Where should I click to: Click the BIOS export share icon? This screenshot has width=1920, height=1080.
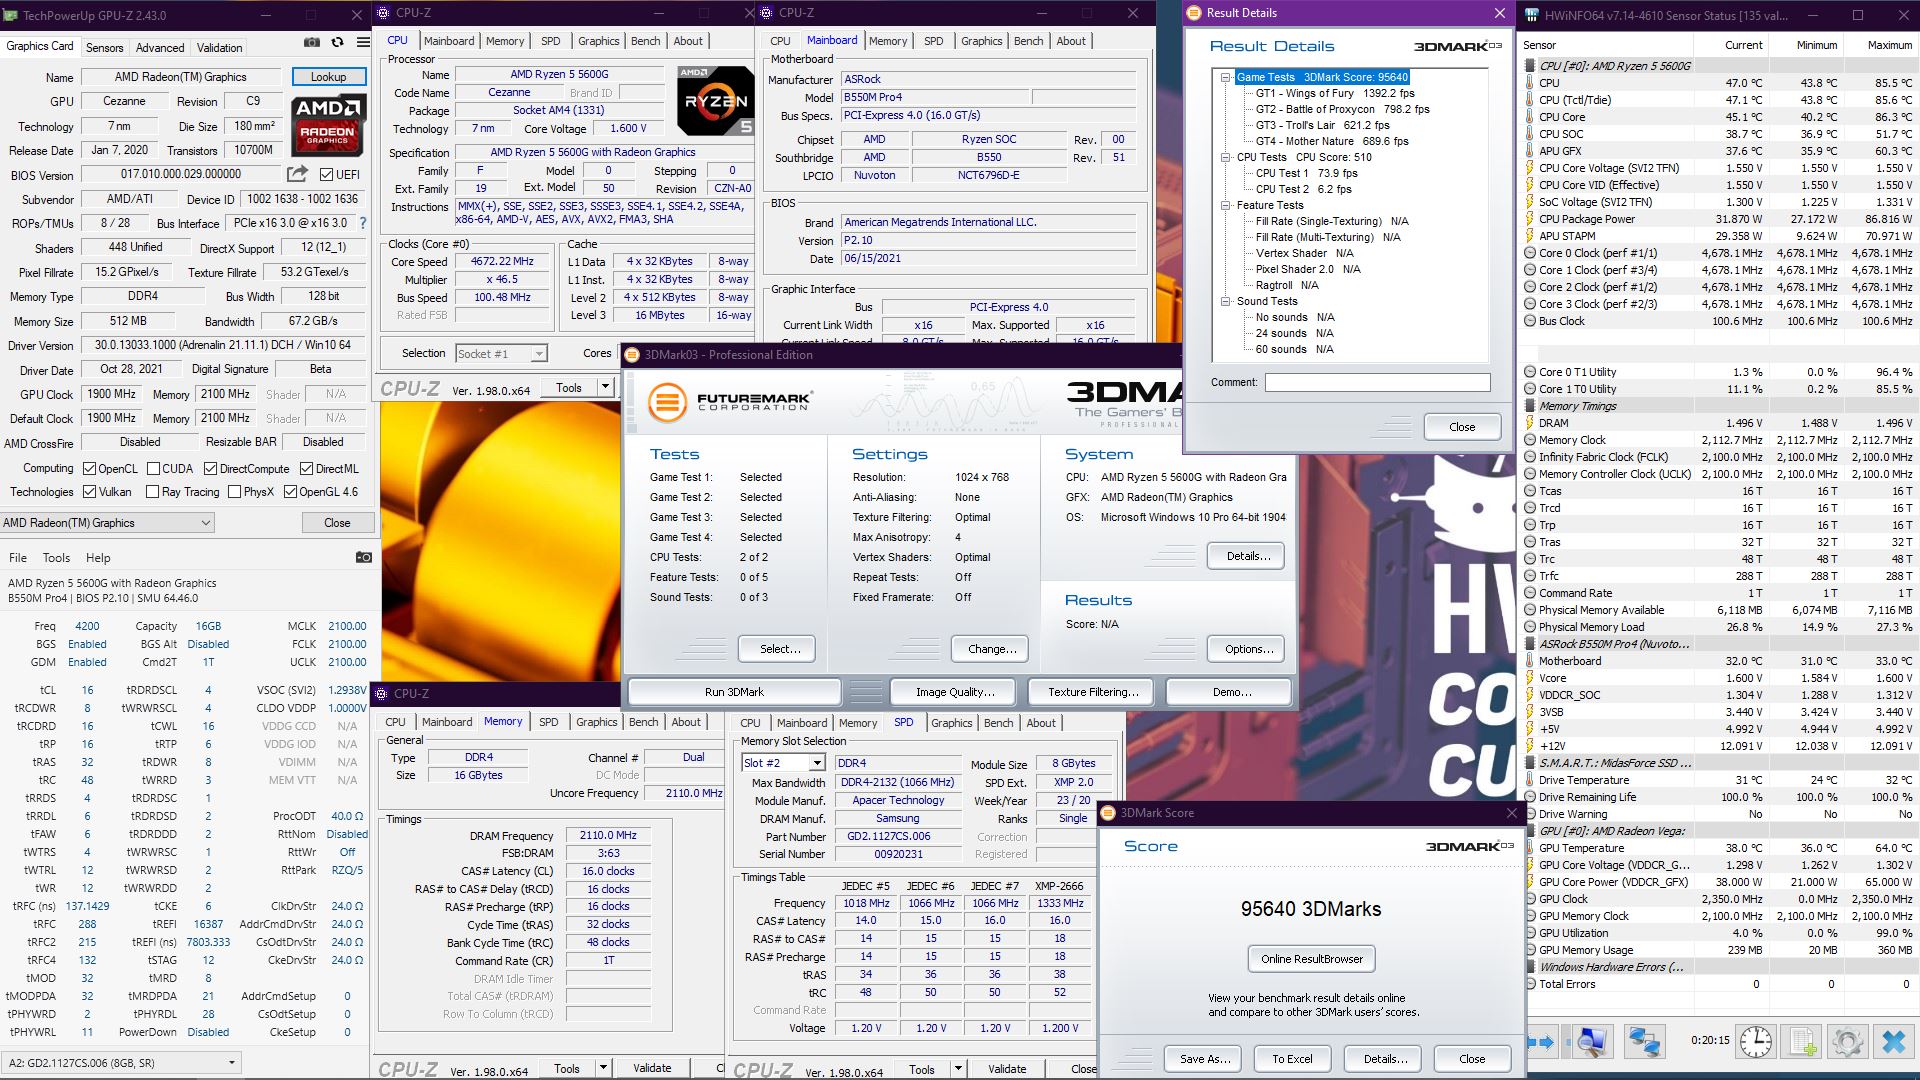(298, 174)
